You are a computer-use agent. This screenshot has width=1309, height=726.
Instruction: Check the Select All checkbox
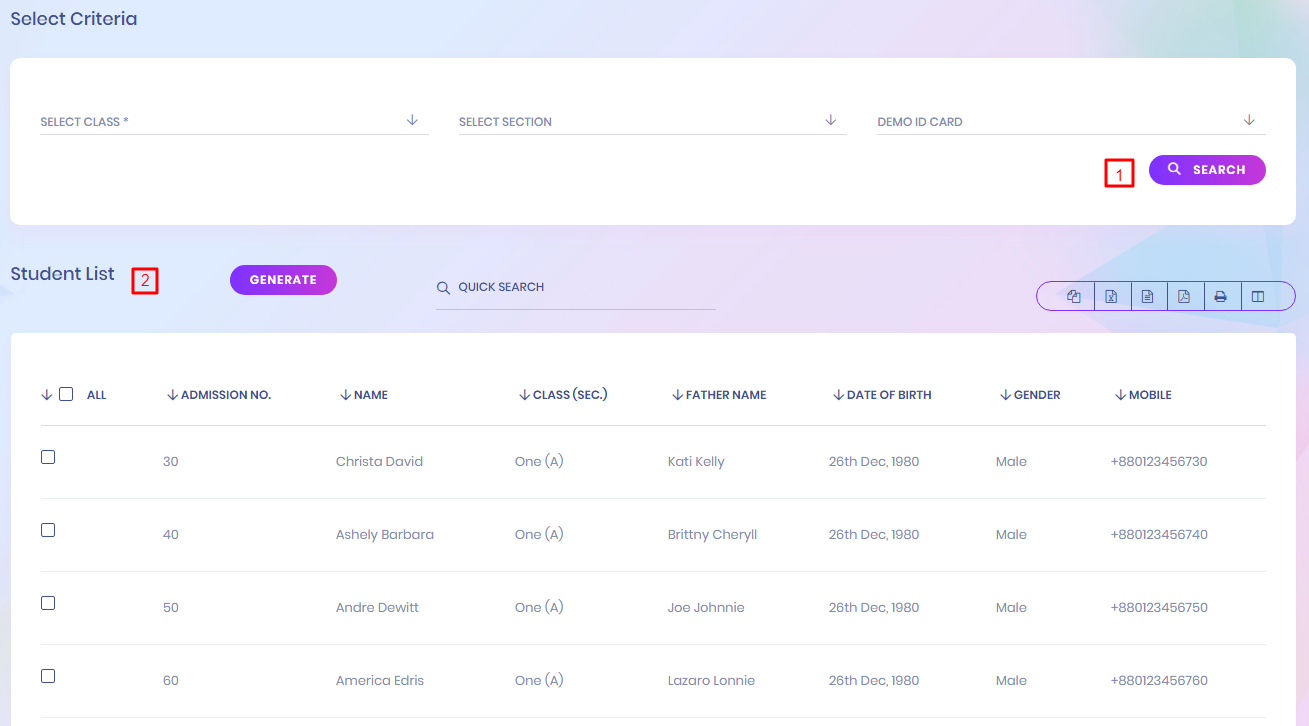pos(66,394)
